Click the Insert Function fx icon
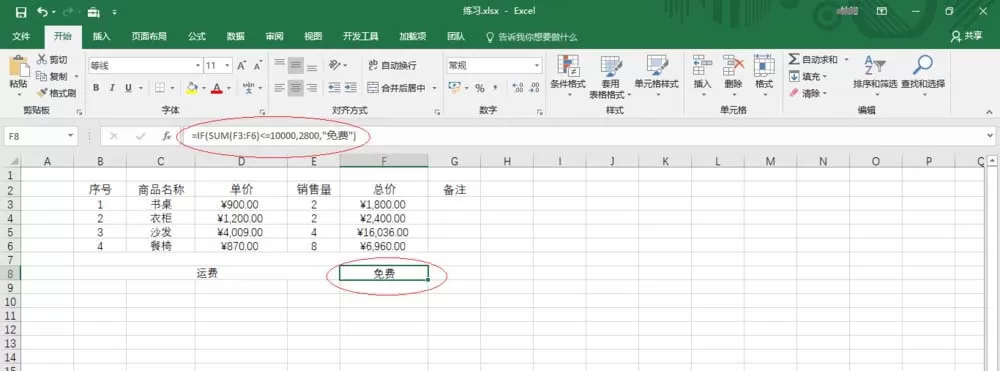 166,136
